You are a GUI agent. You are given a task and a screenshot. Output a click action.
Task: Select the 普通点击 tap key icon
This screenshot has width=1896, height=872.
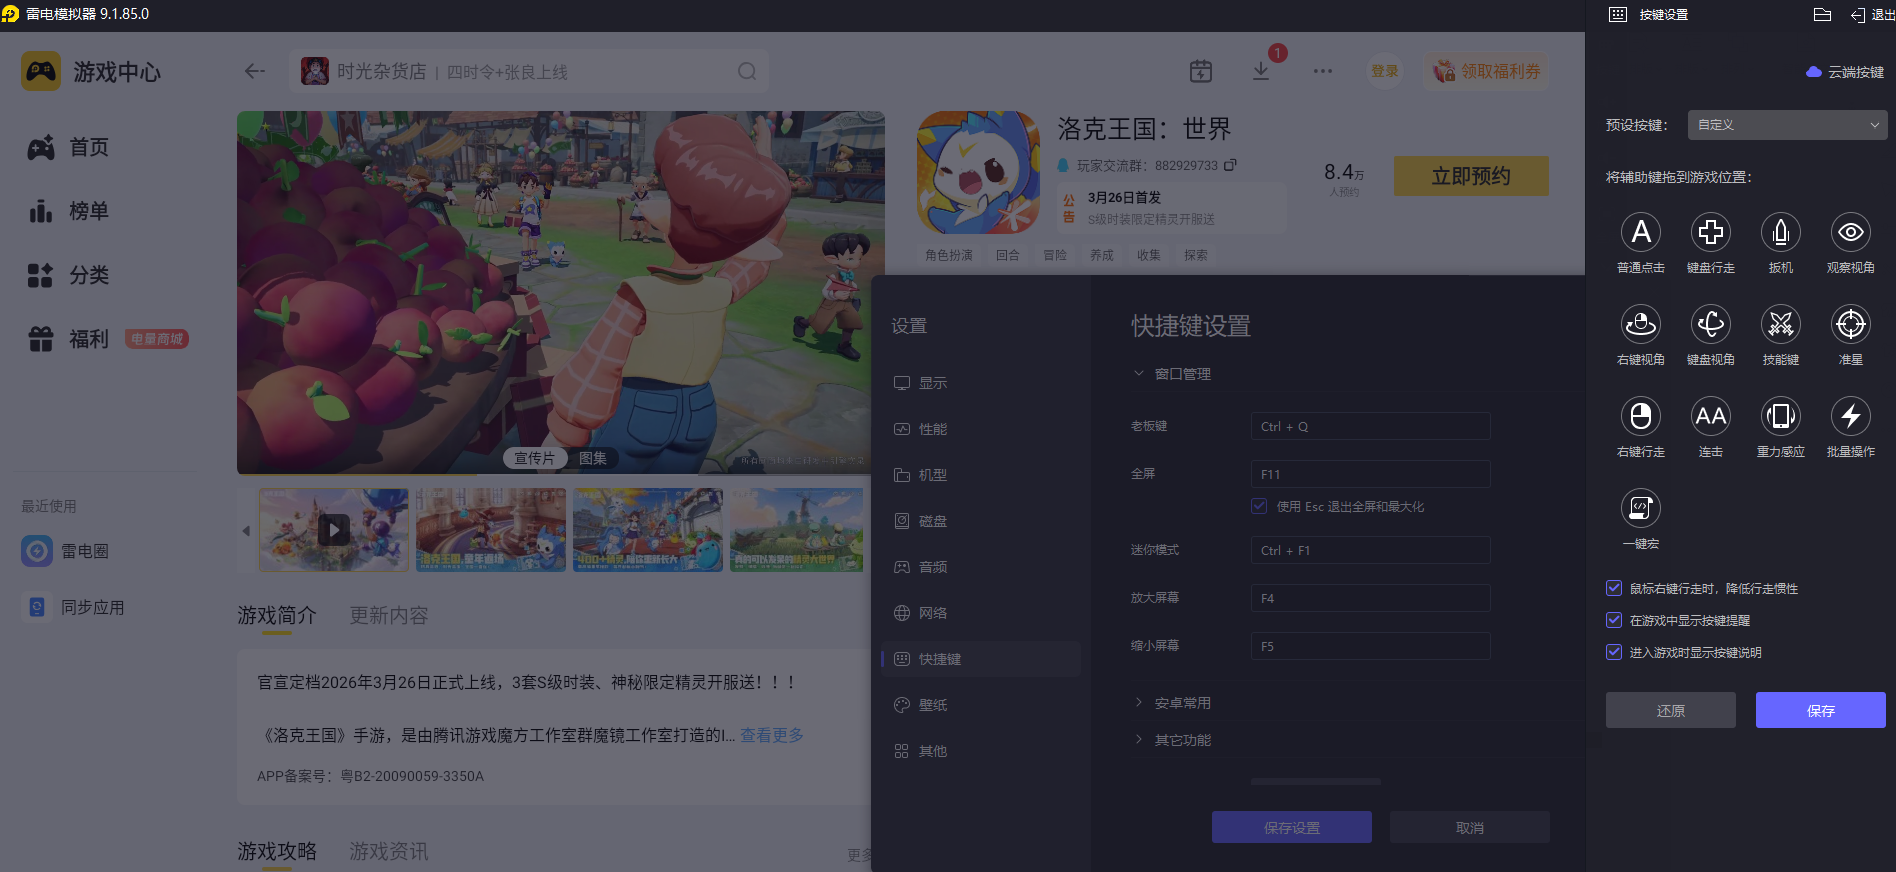[x=1641, y=232]
